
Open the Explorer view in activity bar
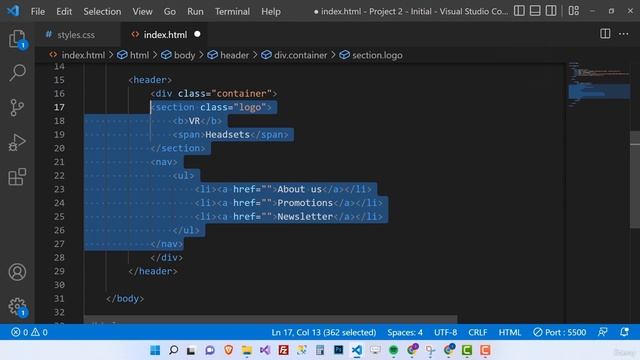[x=17, y=39]
